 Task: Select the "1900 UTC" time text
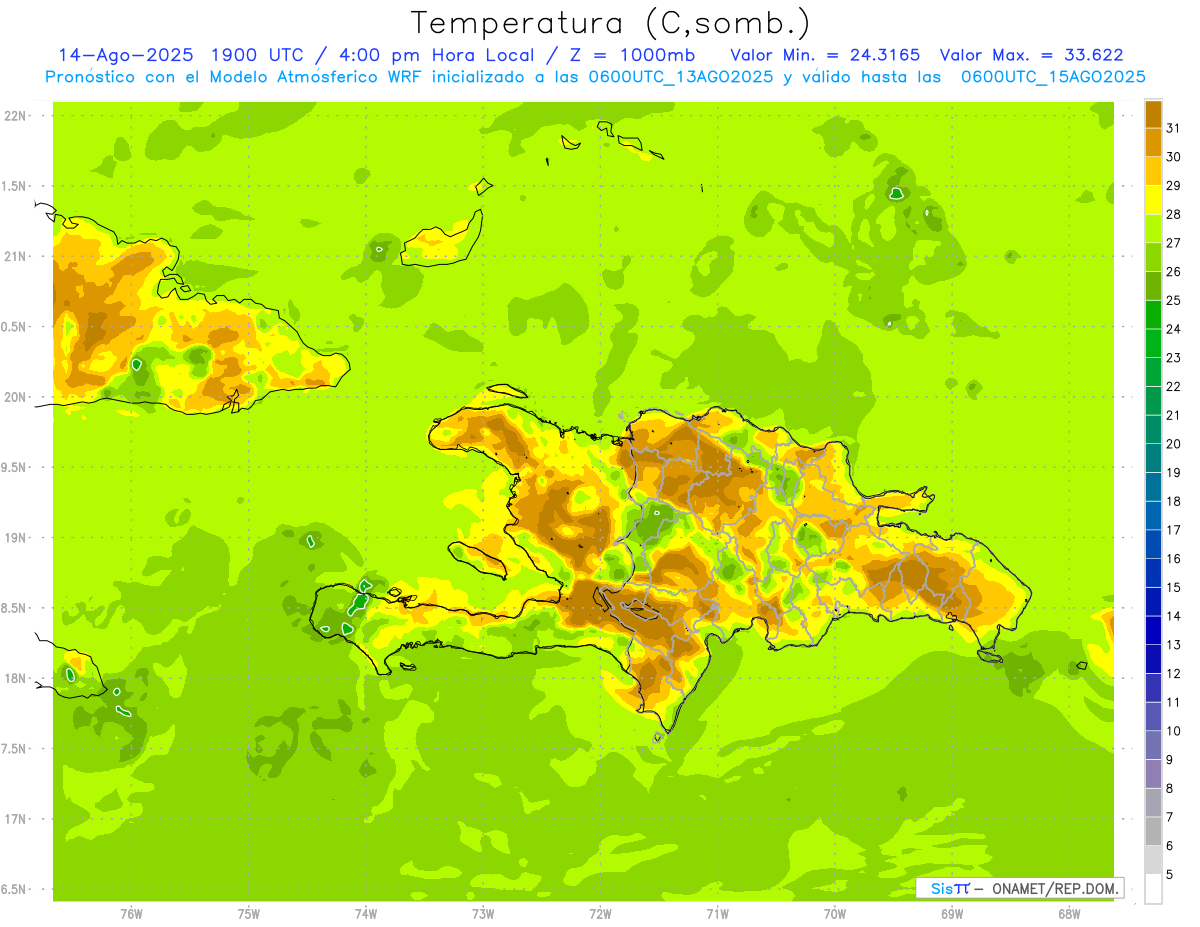pyautogui.click(x=258, y=55)
